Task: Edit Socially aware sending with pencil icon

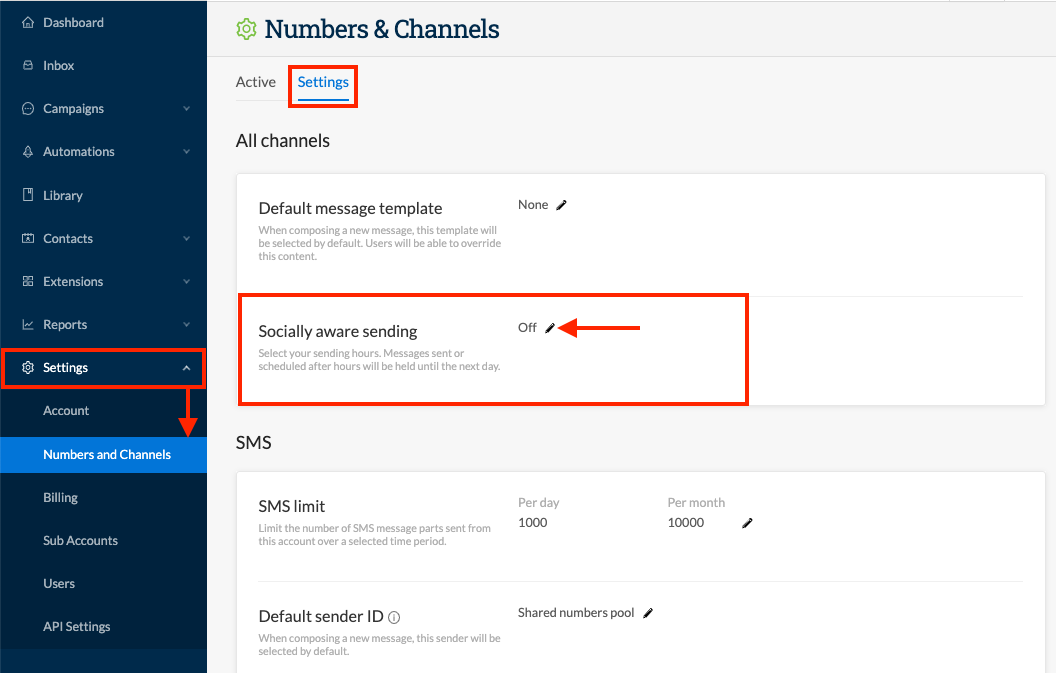Action: [550, 328]
